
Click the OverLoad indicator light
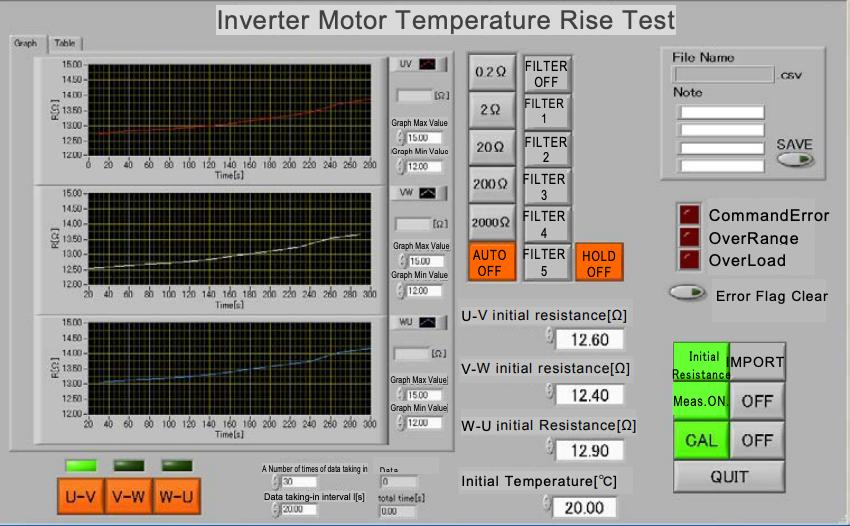pyautogui.click(x=689, y=259)
